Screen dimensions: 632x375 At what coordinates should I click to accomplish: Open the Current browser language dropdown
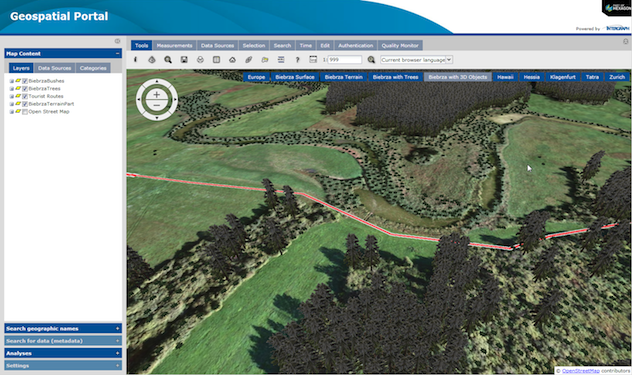416,60
